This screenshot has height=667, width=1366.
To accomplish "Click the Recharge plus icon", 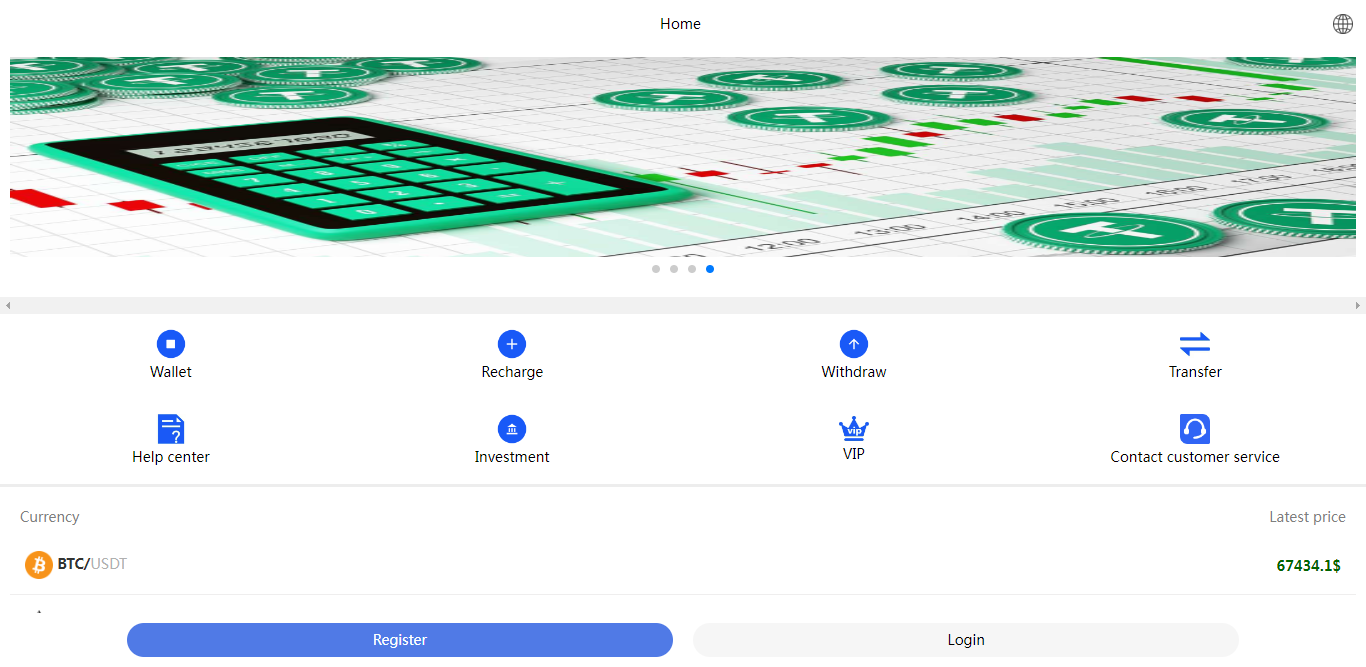I will 512,344.
